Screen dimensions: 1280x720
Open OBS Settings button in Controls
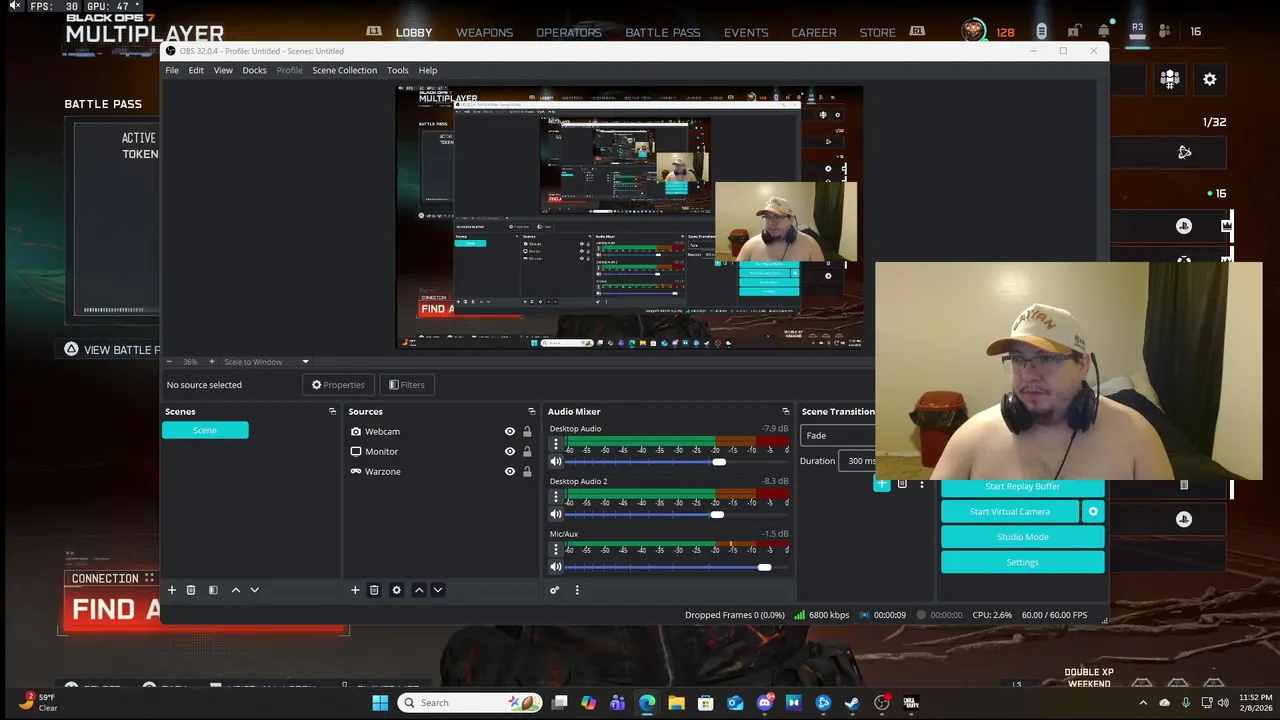point(1022,562)
